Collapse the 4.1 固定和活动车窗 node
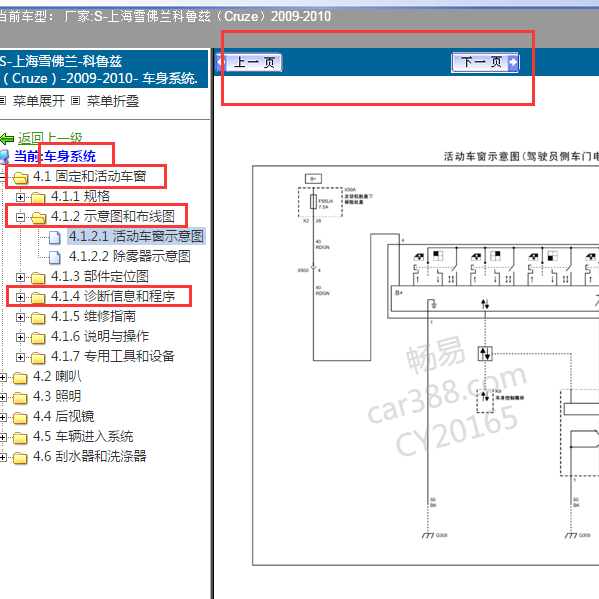This screenshot has width=599, height=599. (2, 177)
